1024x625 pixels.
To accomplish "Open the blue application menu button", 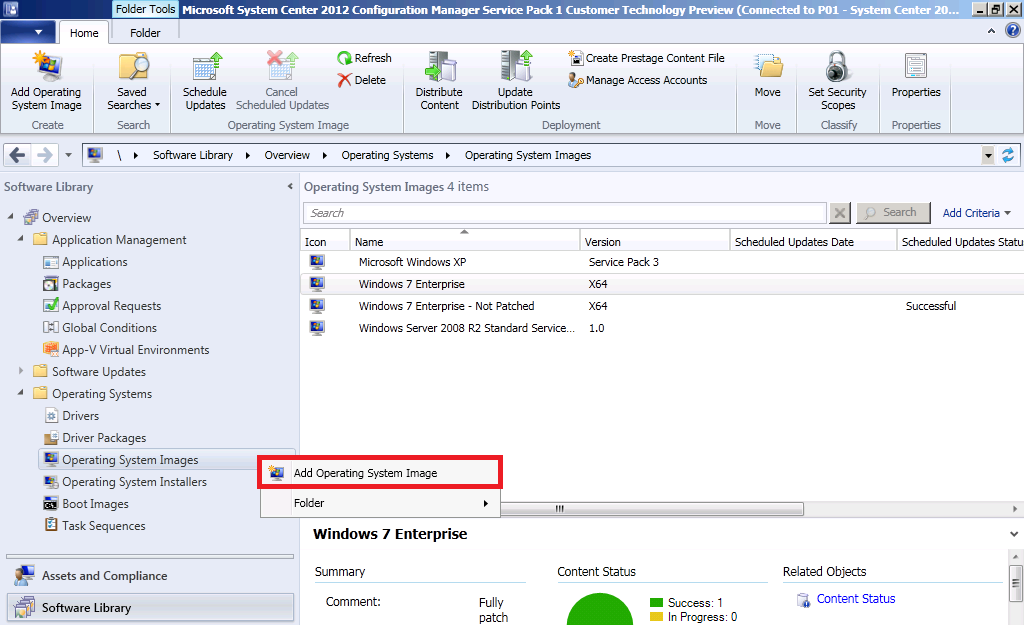I will pyautogui.click(x=29, y=31).
